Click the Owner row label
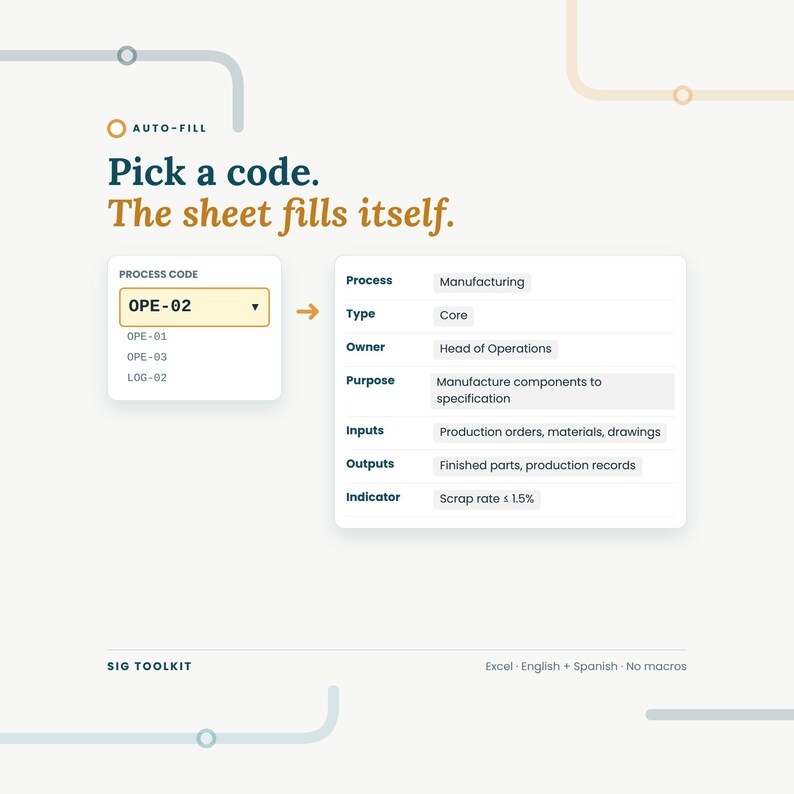This screenshot has width=794, height=794. 366,347
